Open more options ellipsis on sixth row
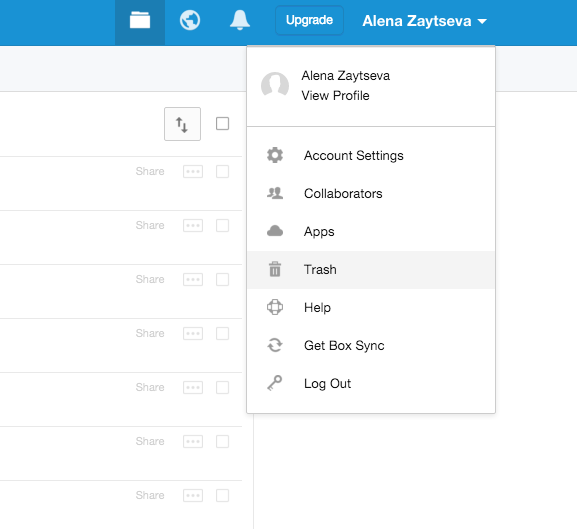577x529 pixels. tap(193, 441)
